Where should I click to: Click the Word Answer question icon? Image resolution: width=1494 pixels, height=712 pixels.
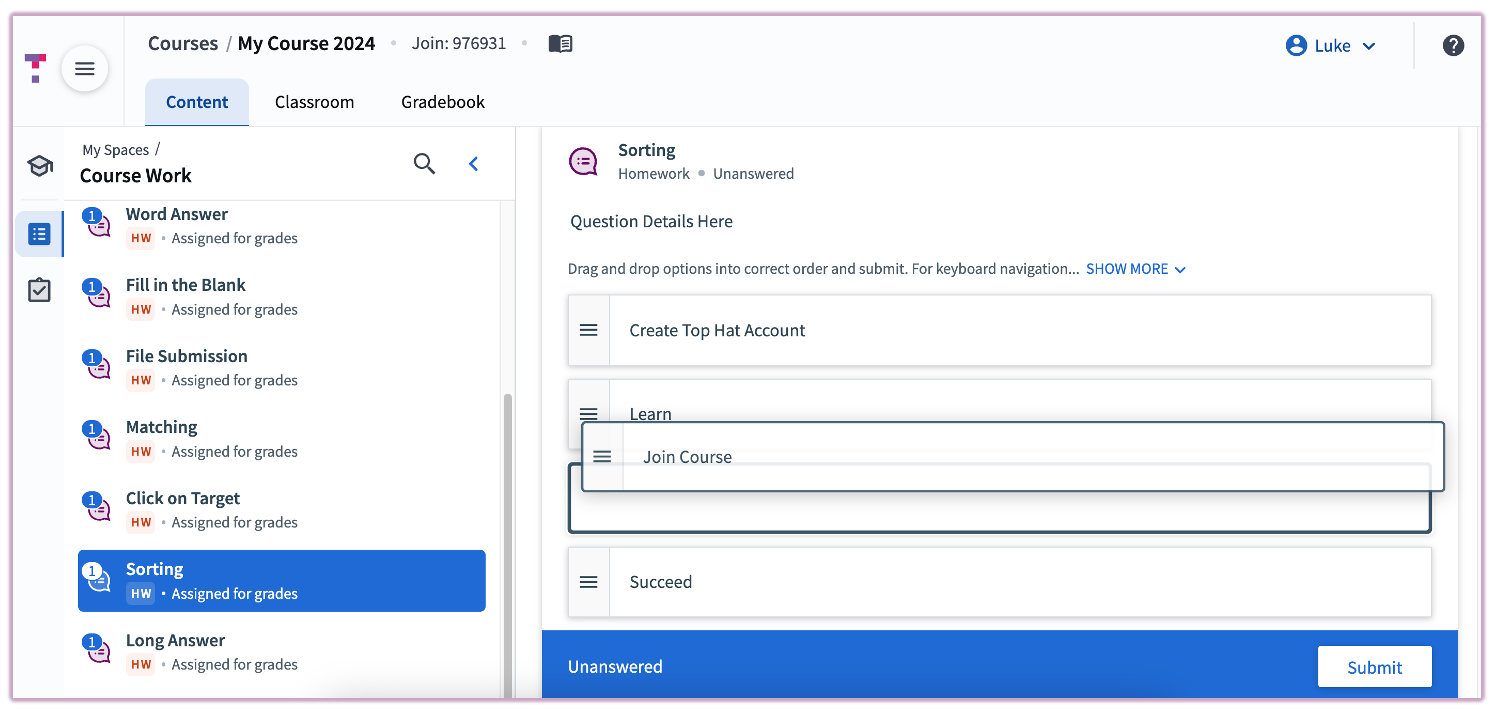coord(97,224)
